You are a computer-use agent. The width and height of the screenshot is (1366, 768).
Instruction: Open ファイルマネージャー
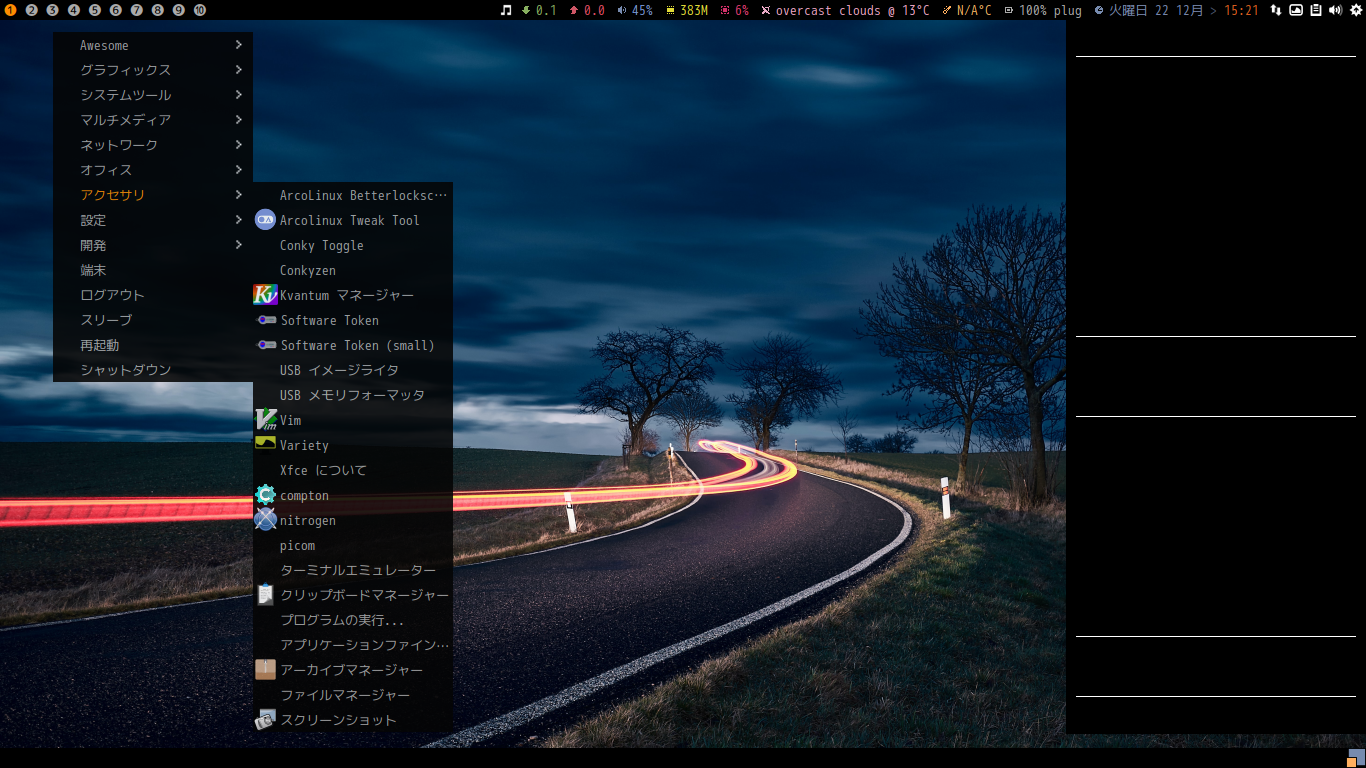click(353, 695)
